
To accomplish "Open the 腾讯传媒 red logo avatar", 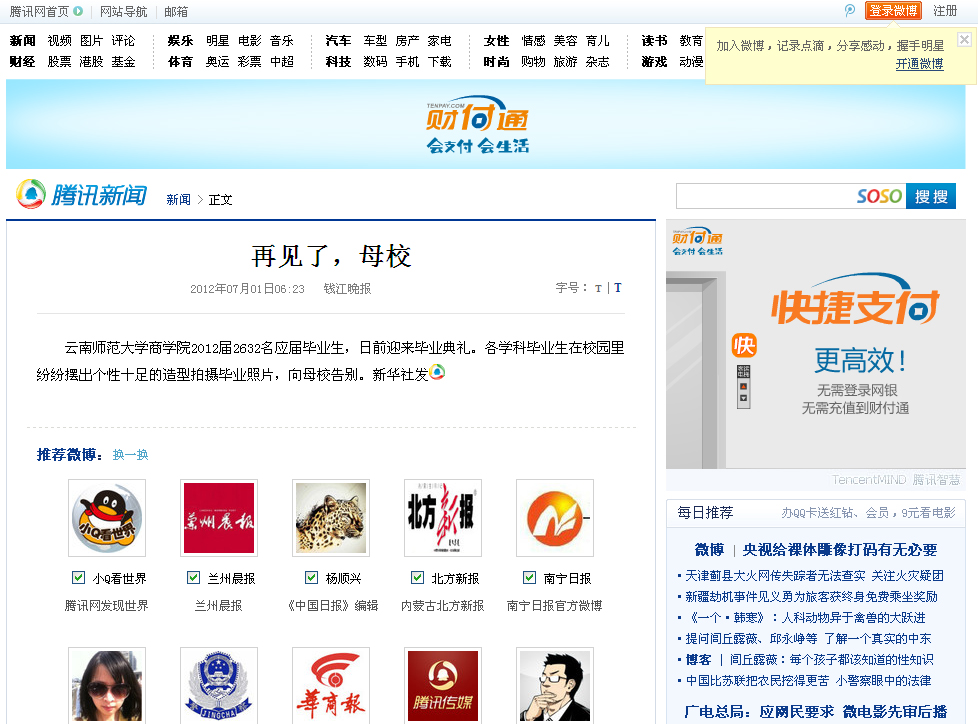I will pos(443,685).
